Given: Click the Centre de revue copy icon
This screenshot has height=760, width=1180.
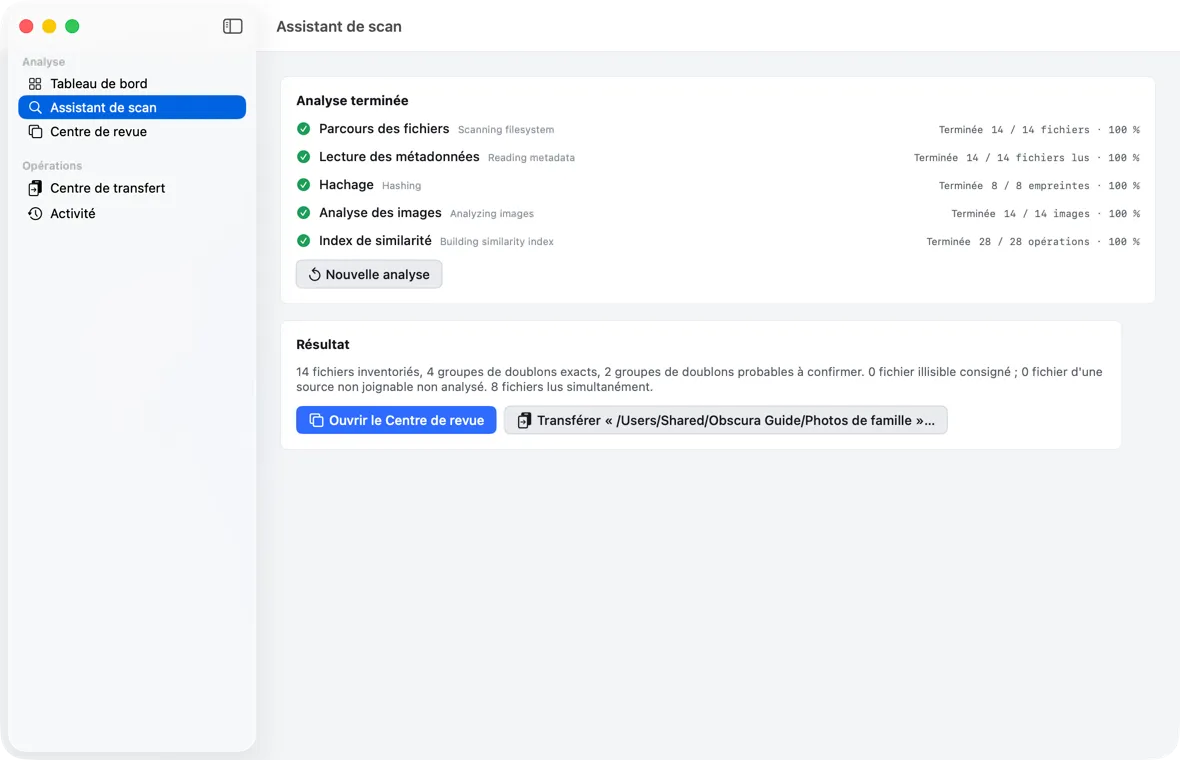Looking at the screenshot, I should coord(35,132).
